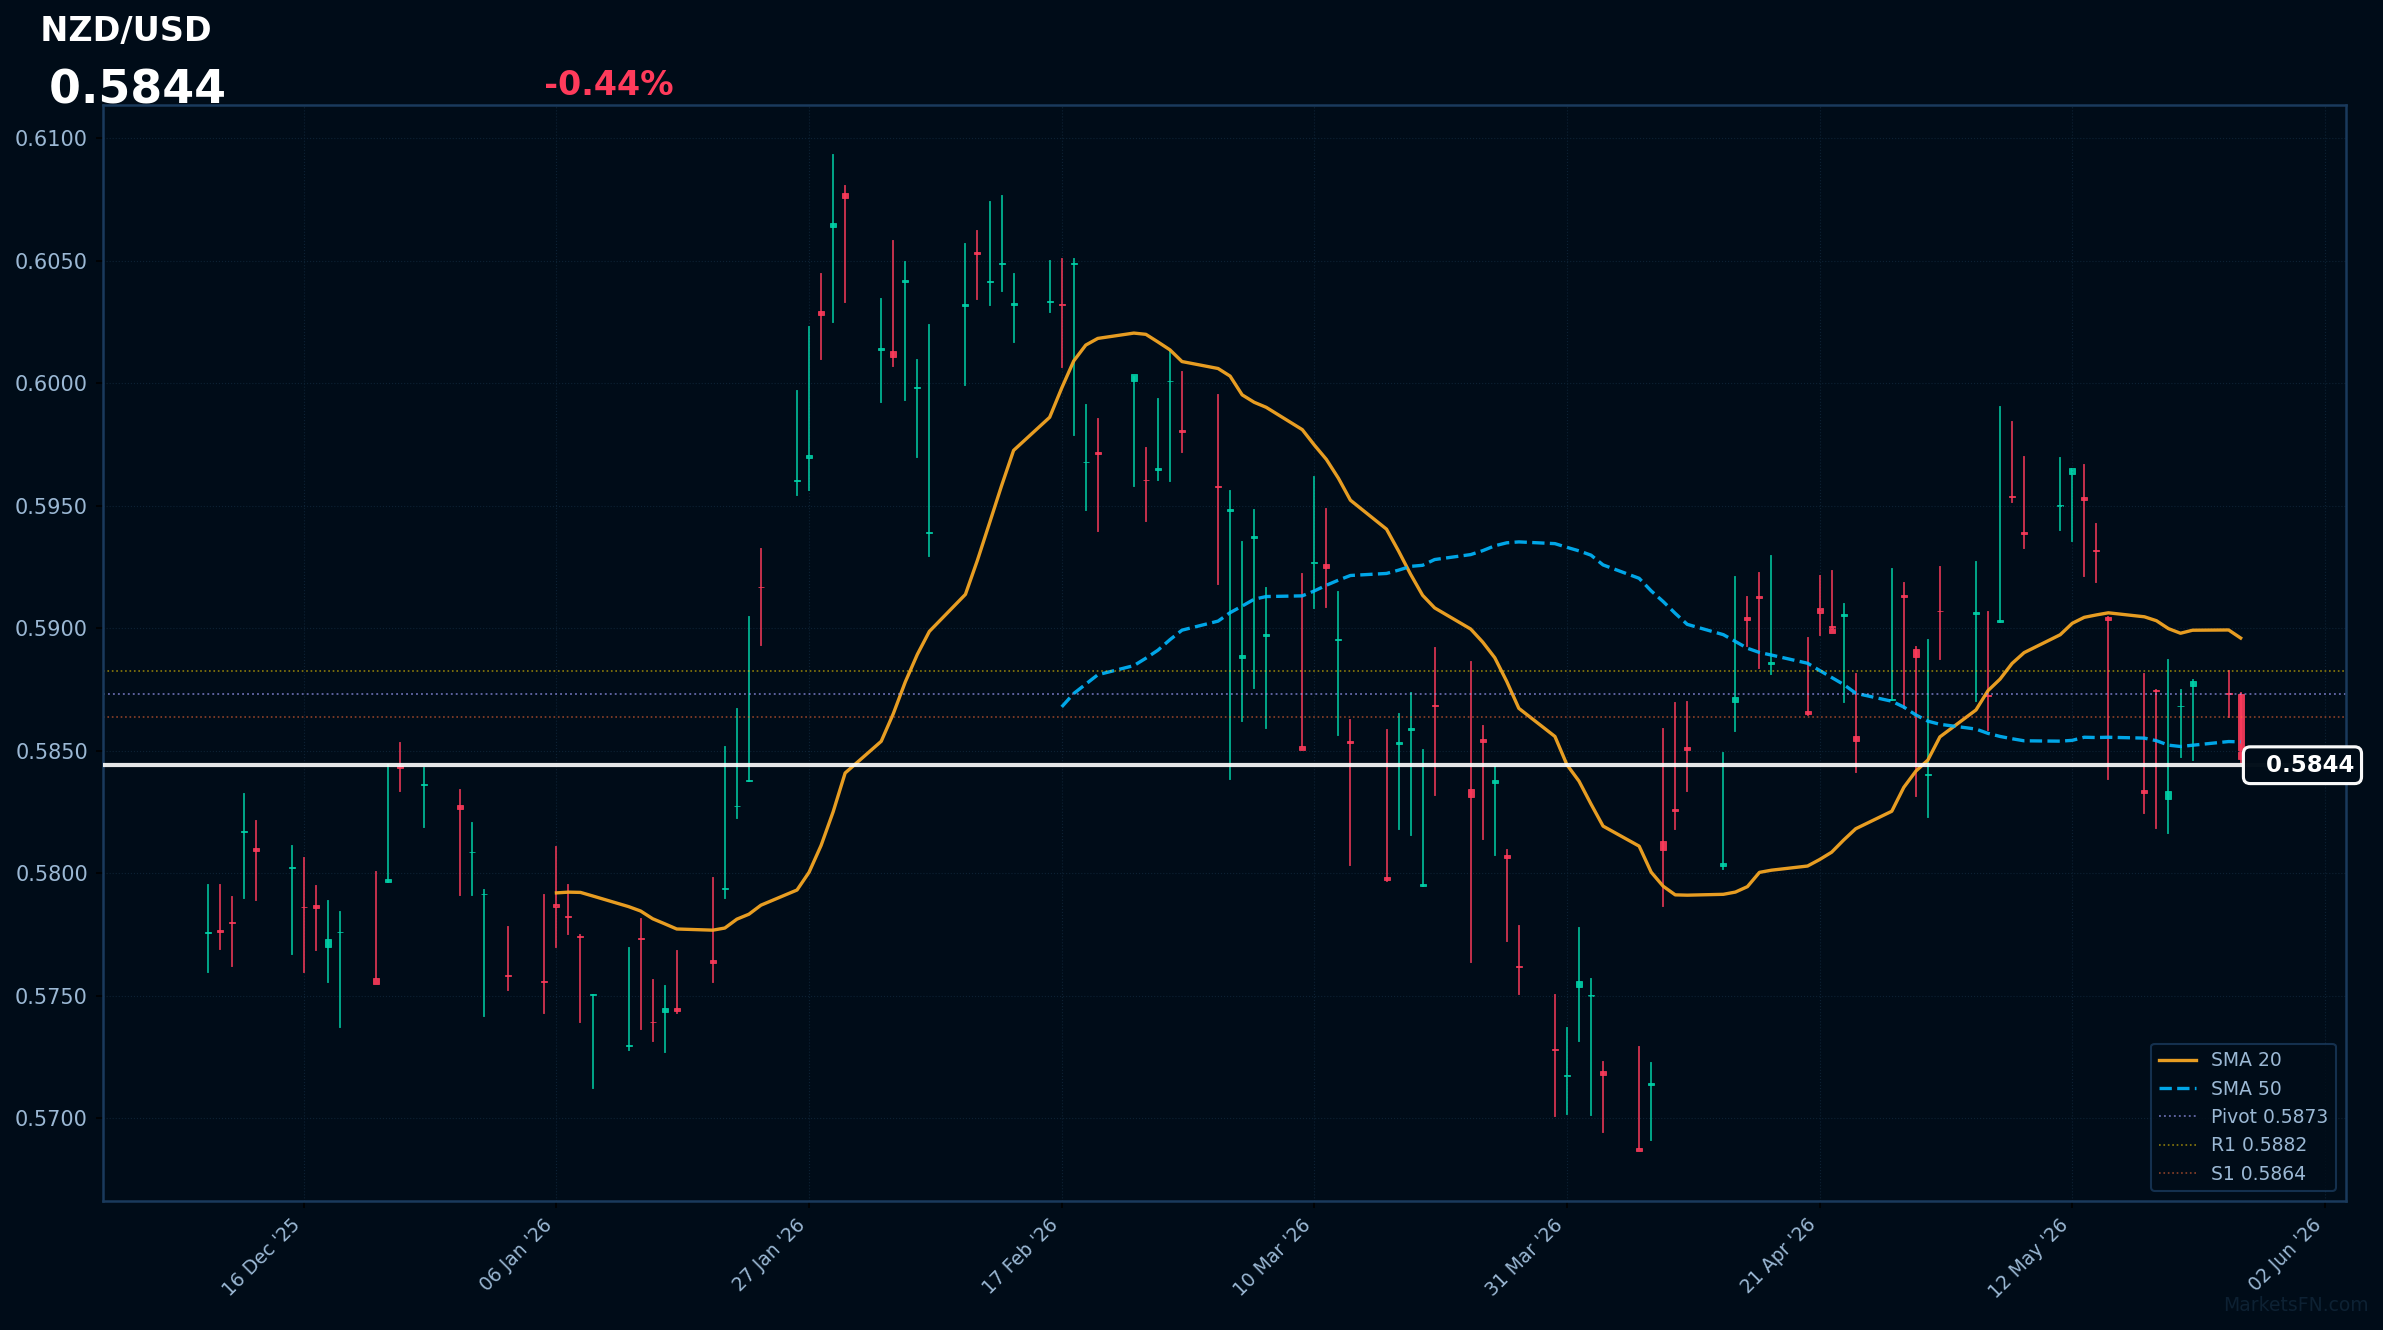Image resolution: width=2383 pixels, height=1330 pixels.
Task: Click the -0.44% change value
Action: [608, 84]
